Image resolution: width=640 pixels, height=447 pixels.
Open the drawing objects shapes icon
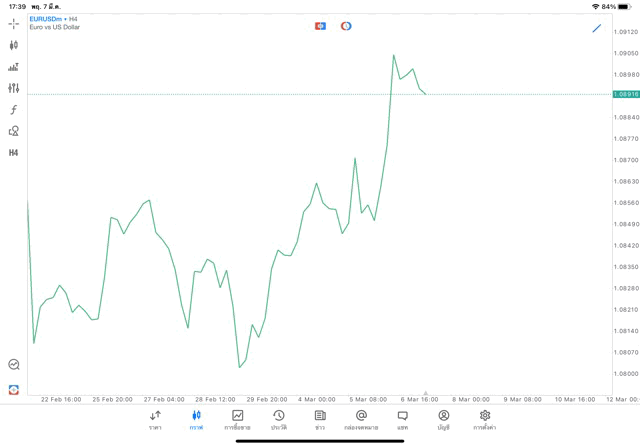point(13,131)
